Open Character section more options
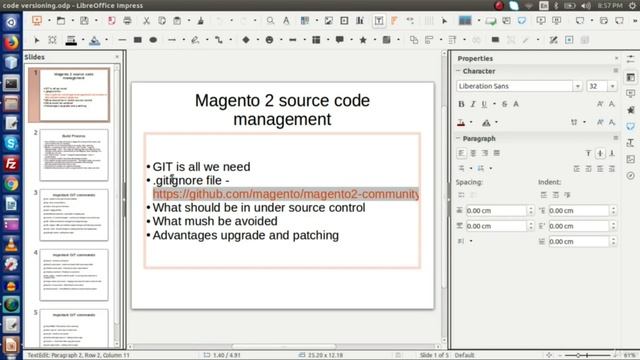Image resolution: width=640 pixels, height=360 pixels. pyautogui.click(x=616, y=71)
